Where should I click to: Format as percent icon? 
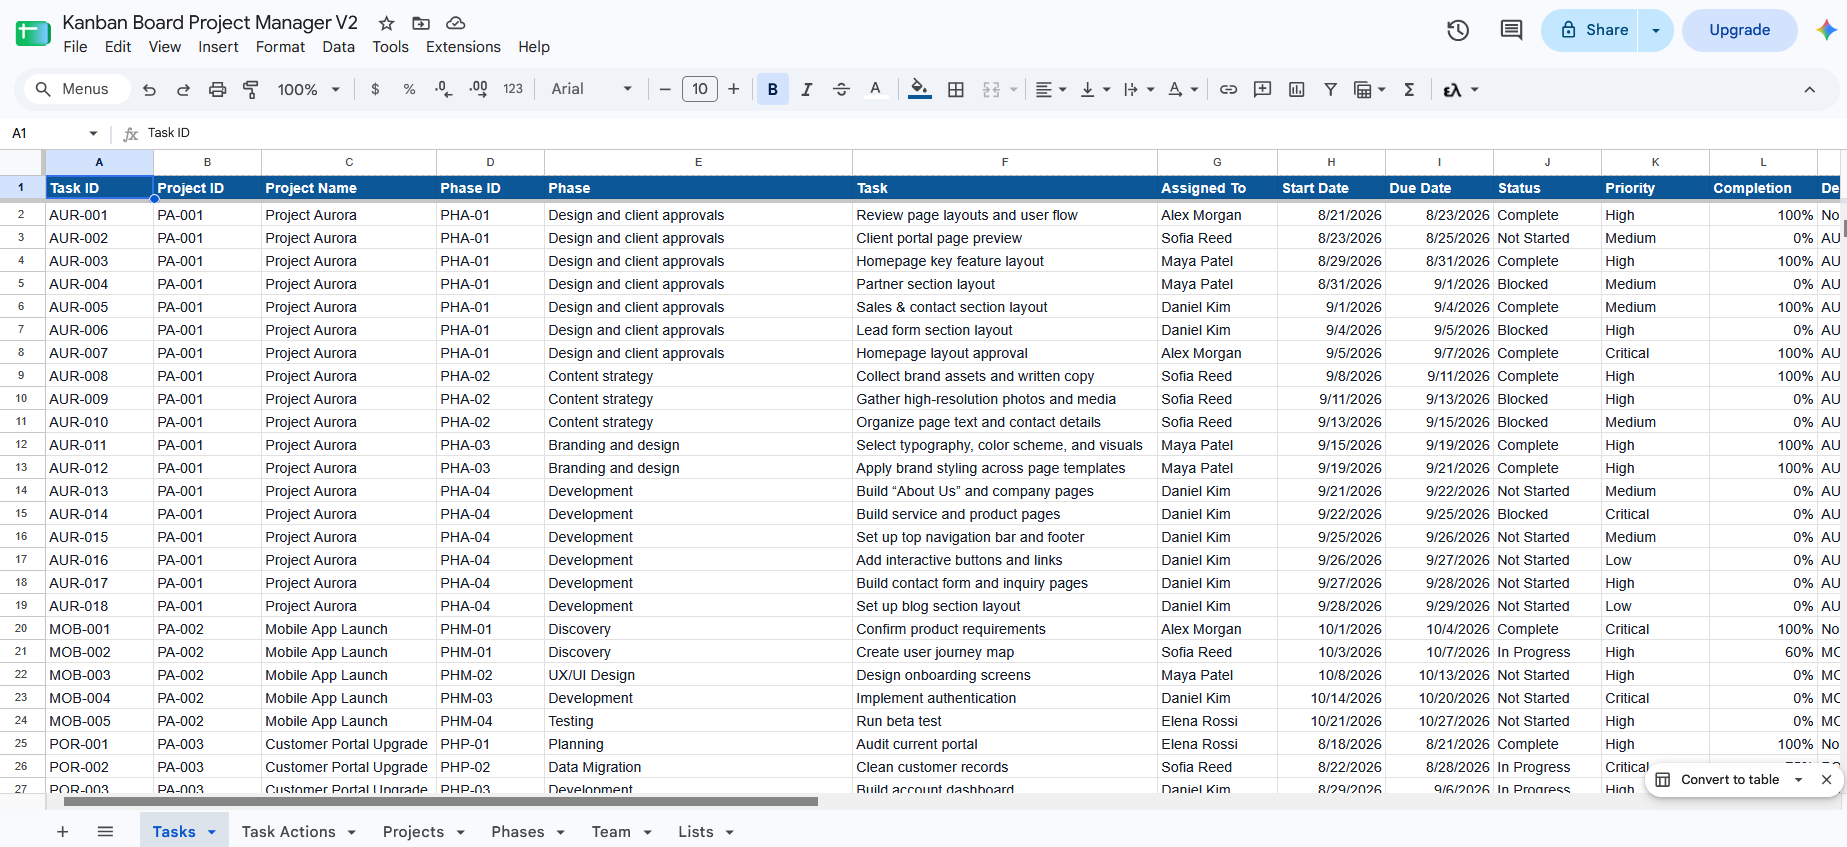[x=409, y=90]
